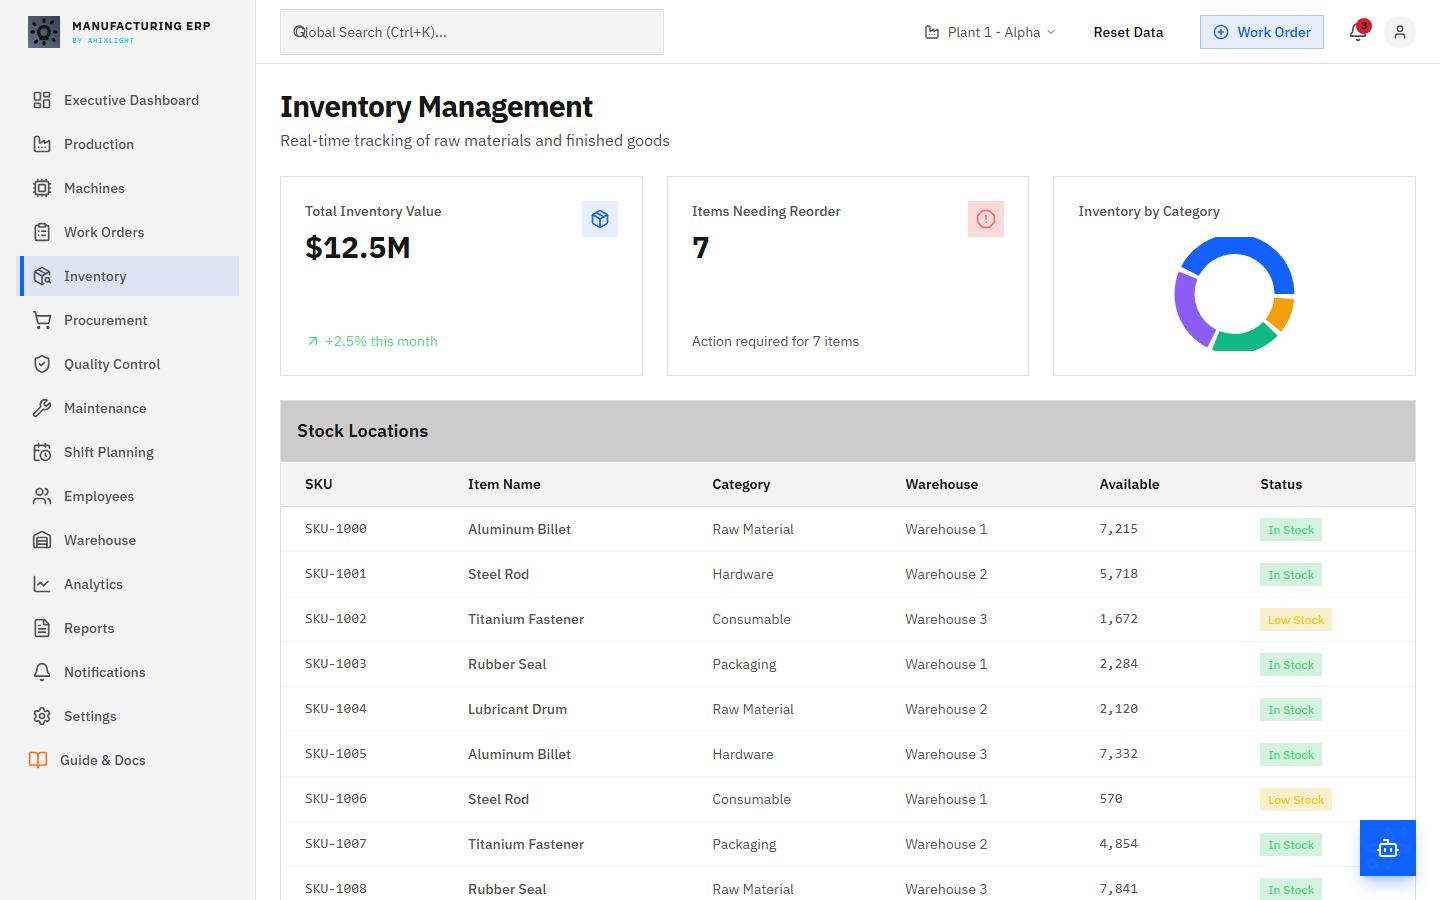Navigate to Work Orders
The height and width of the screenshot is (900, 1440).
pyautogui.click(x=129, y=232)
